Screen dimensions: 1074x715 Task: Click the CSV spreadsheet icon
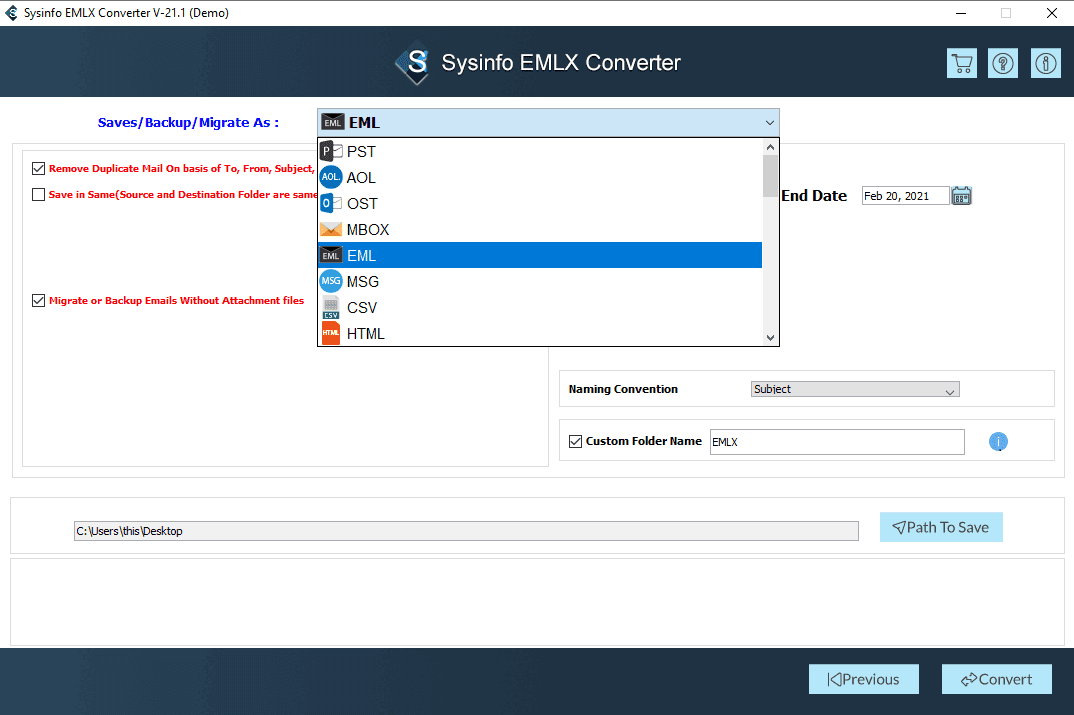(x=332, y=308)
